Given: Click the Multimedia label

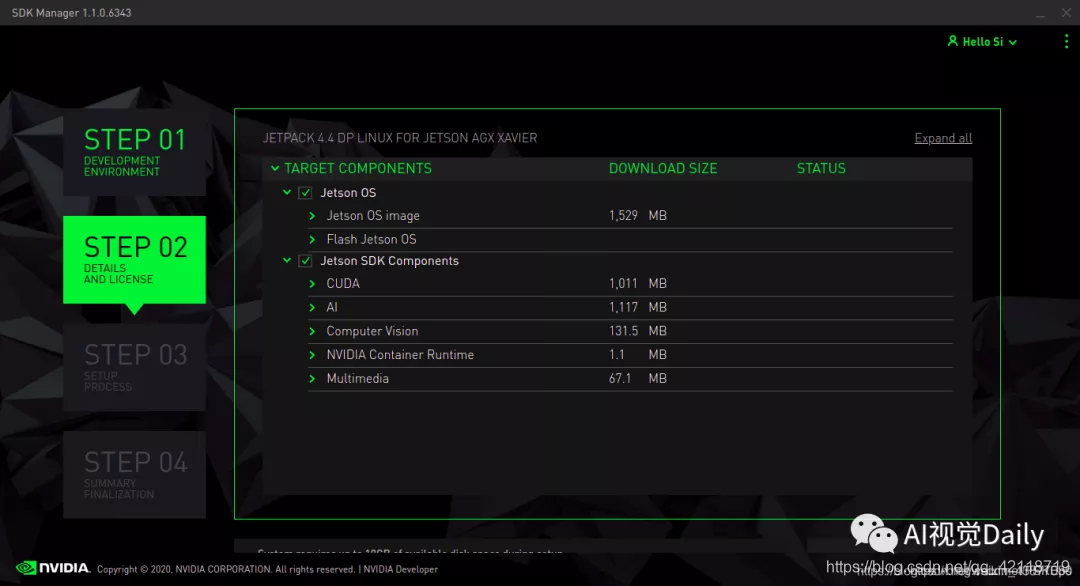Looking at the screenshot, I should coord(357,378).
